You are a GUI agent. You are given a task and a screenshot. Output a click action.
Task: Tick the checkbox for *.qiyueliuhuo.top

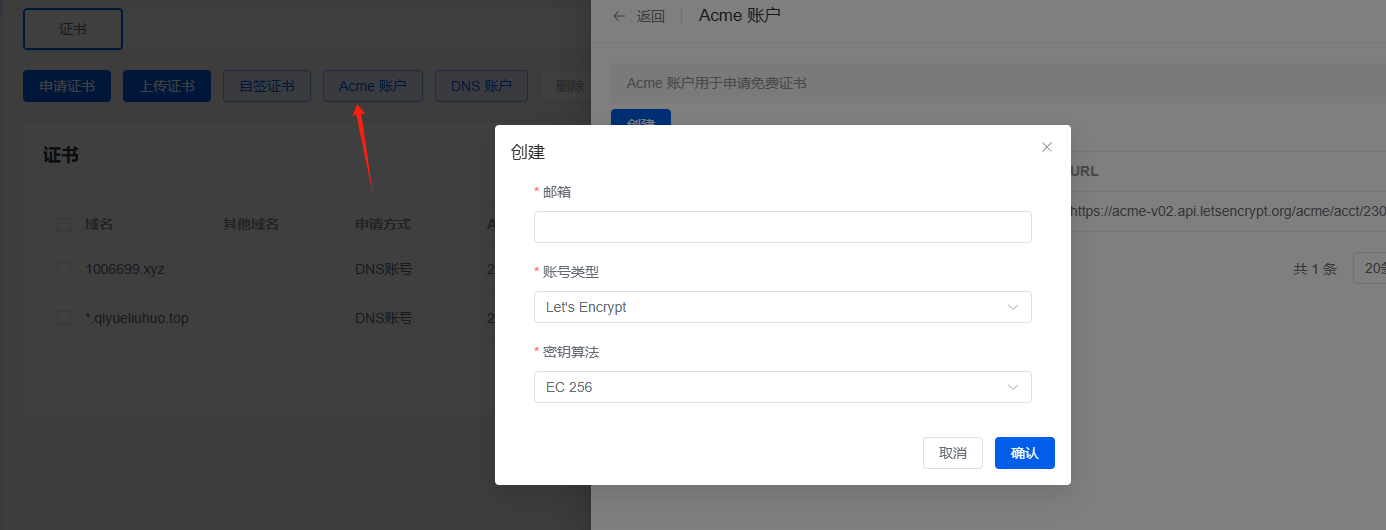(x=64, y=318)
